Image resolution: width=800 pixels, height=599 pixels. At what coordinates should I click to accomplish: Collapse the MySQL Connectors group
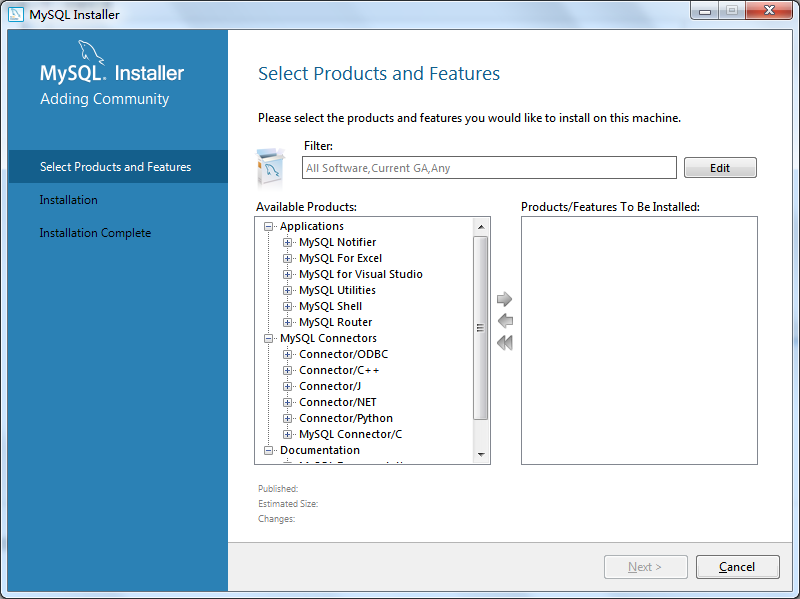[267, 338]
